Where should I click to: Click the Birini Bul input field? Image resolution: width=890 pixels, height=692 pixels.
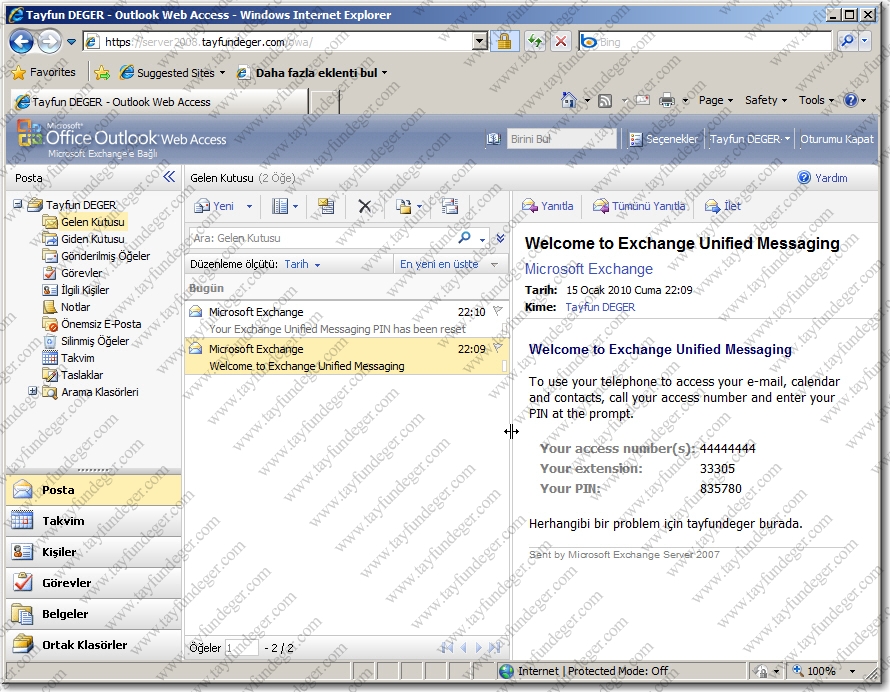561,139
